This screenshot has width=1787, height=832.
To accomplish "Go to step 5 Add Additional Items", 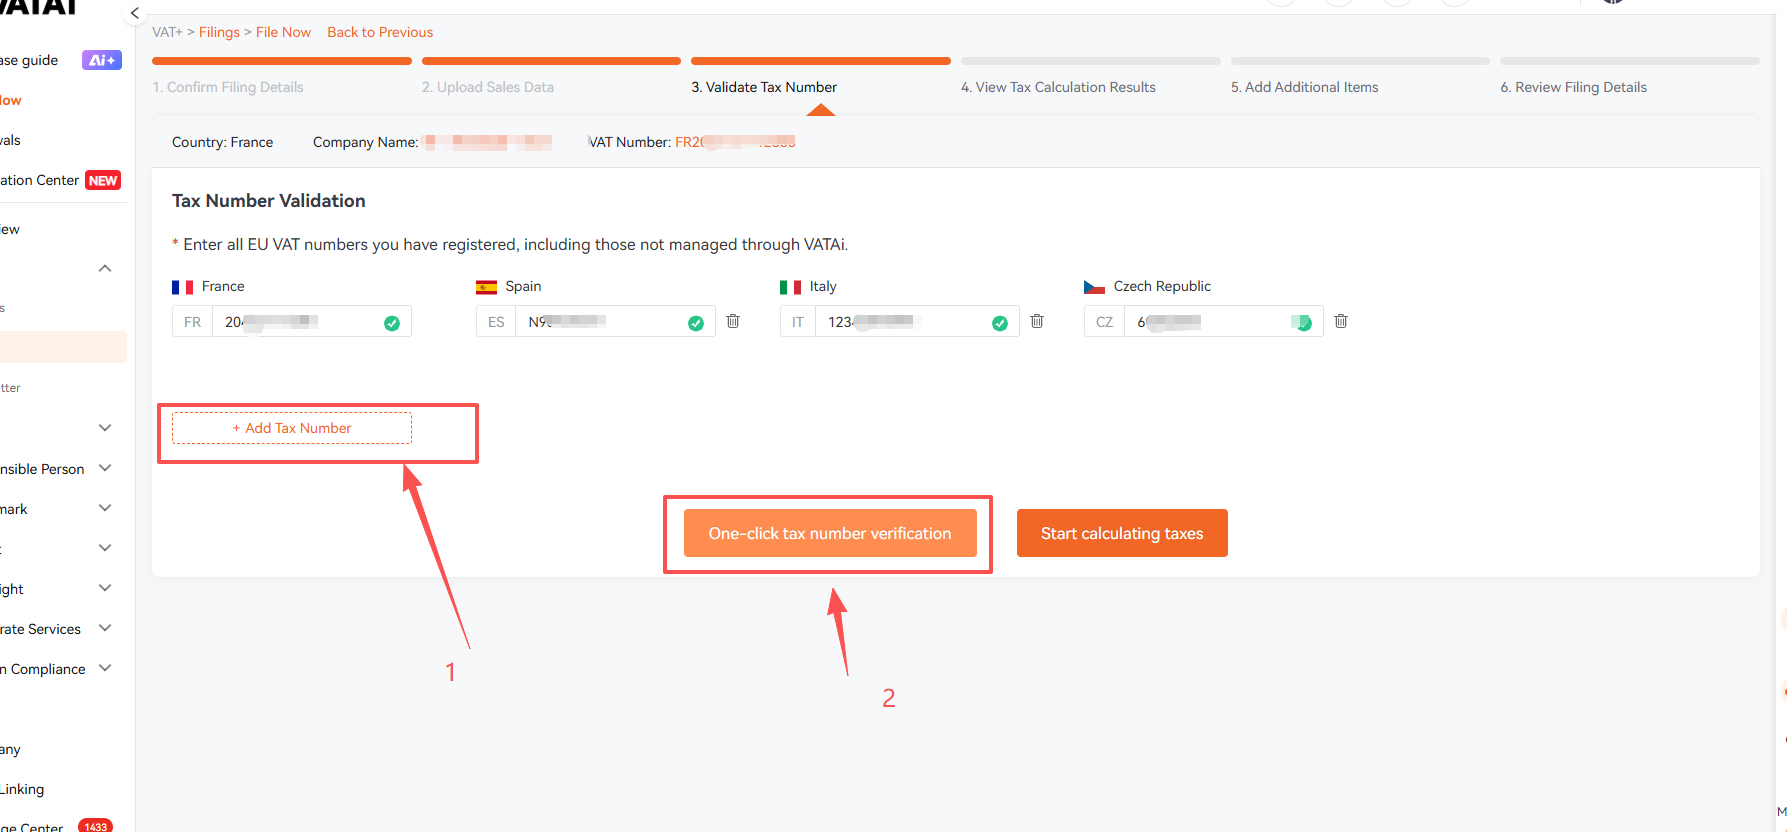I will pyautogui.click(x=1304, y=87).
